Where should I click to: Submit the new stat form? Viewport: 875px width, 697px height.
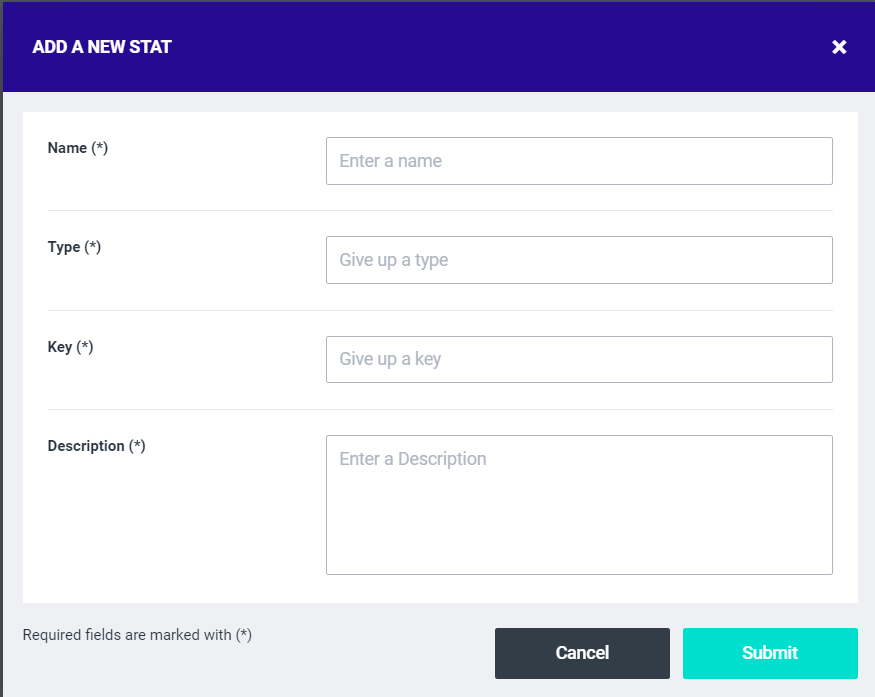pyautogui.click(x=770, y=653)
